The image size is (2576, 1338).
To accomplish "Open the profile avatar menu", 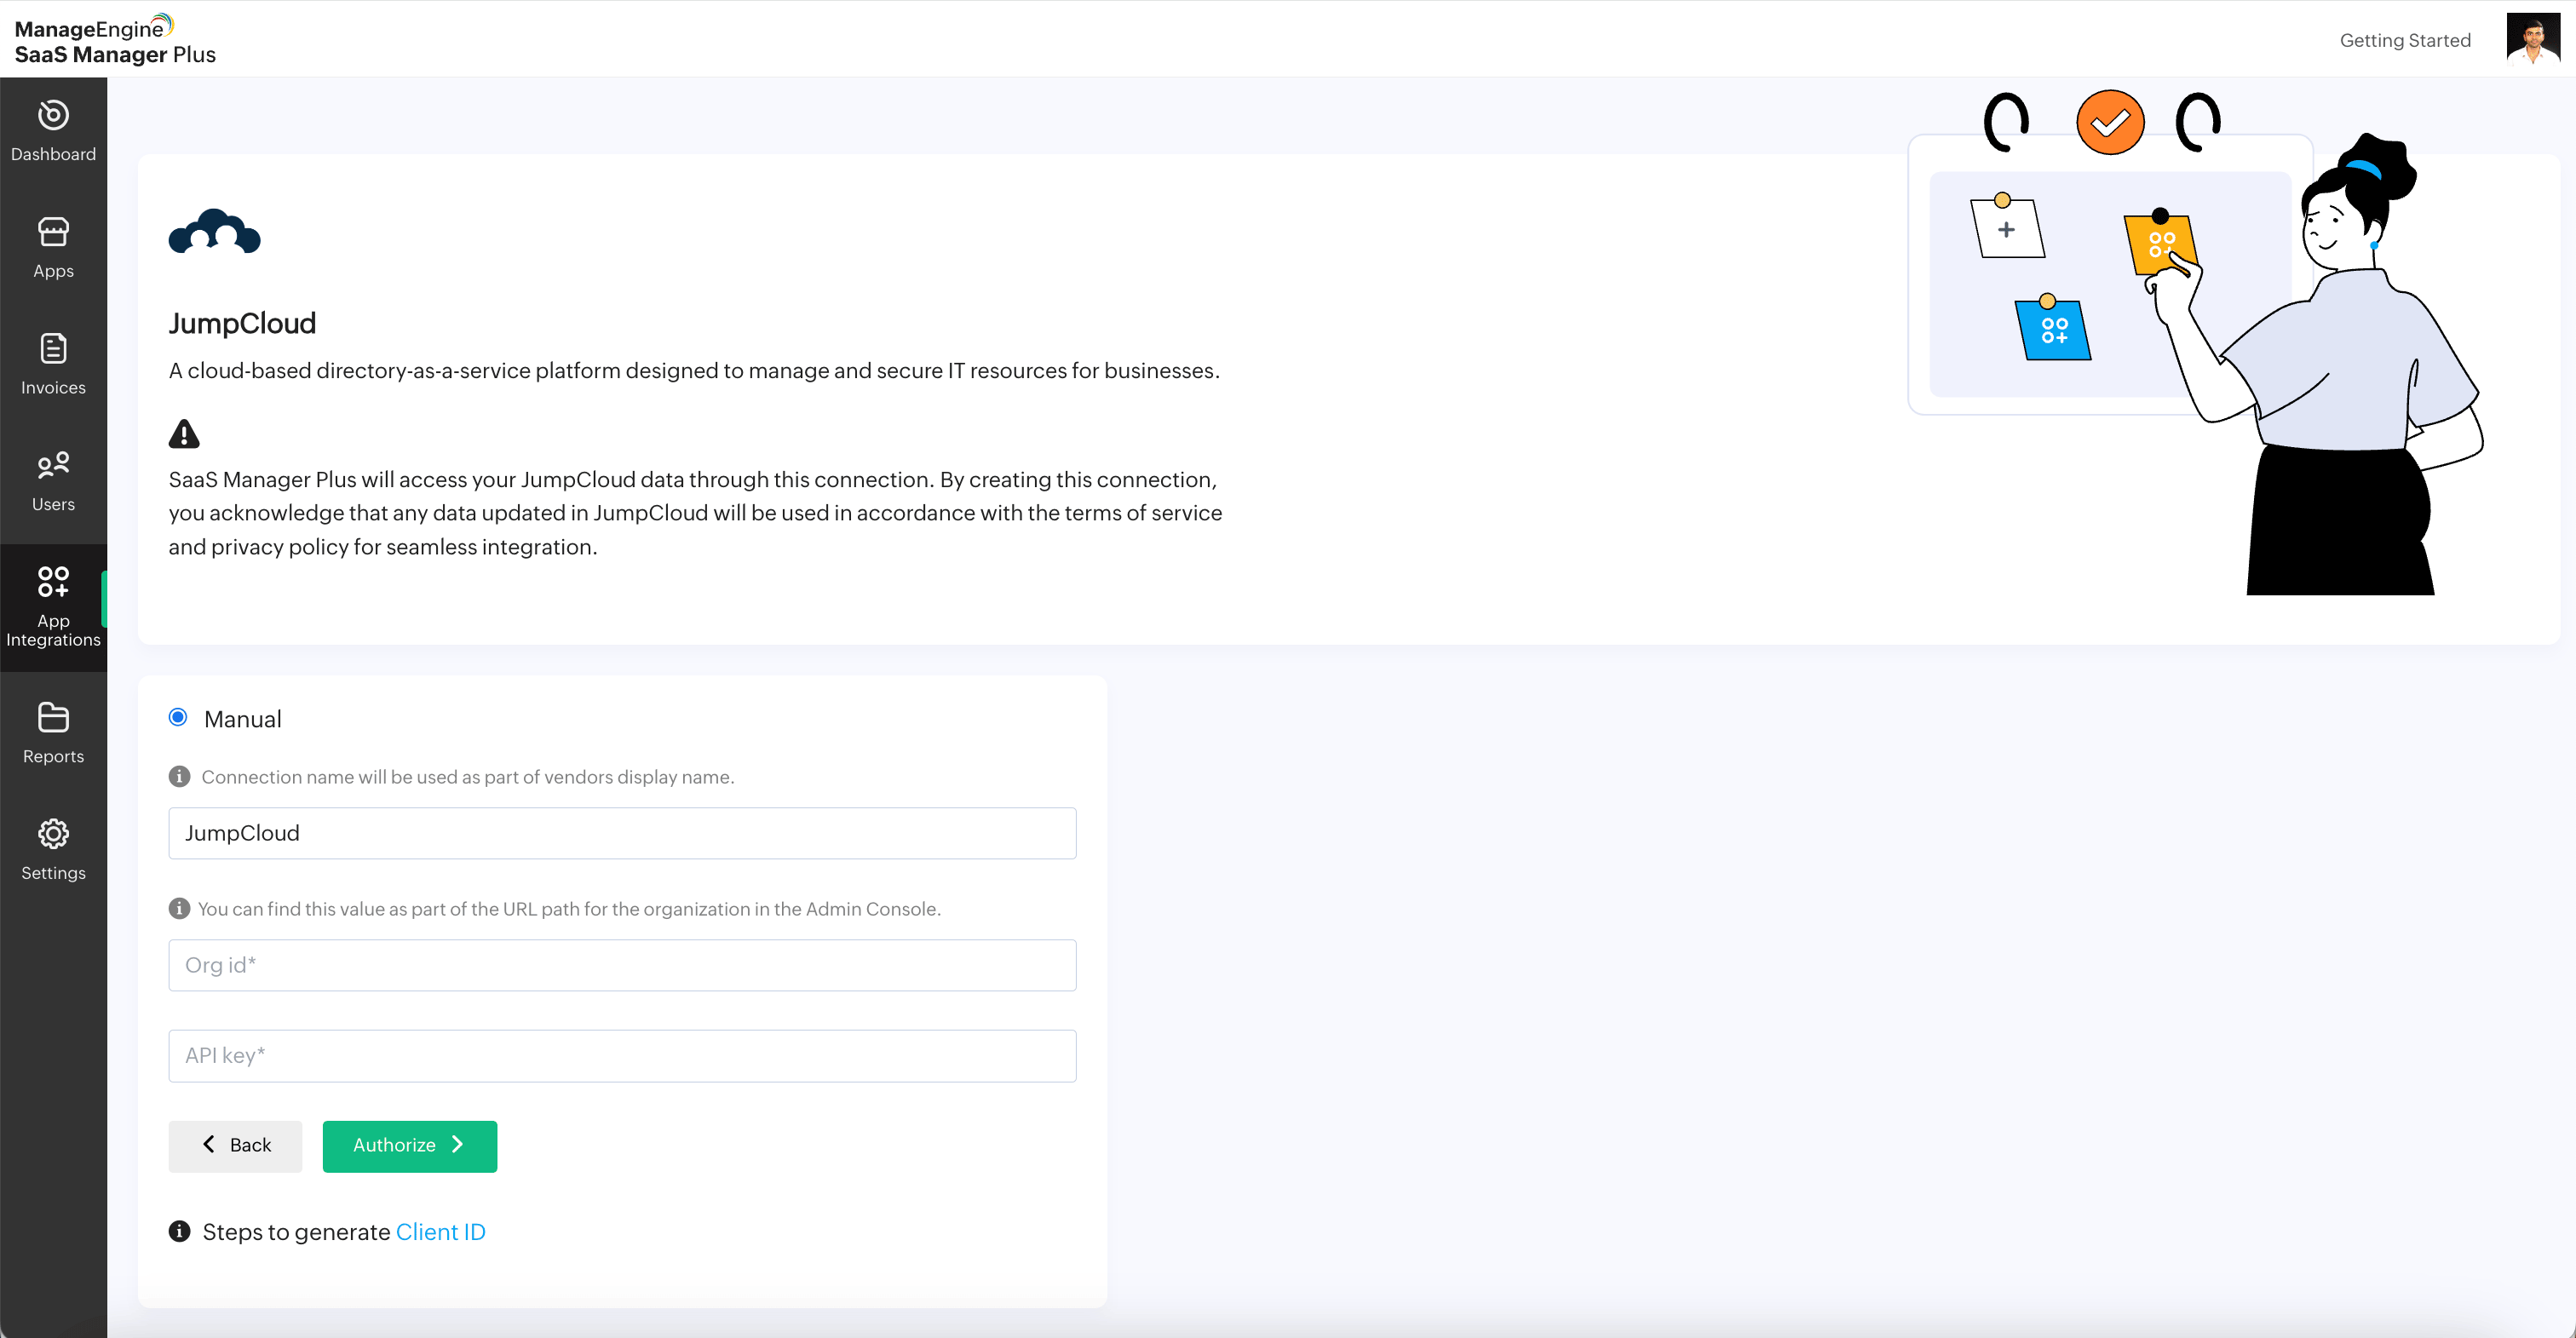I will click(x=2531, y=38).
